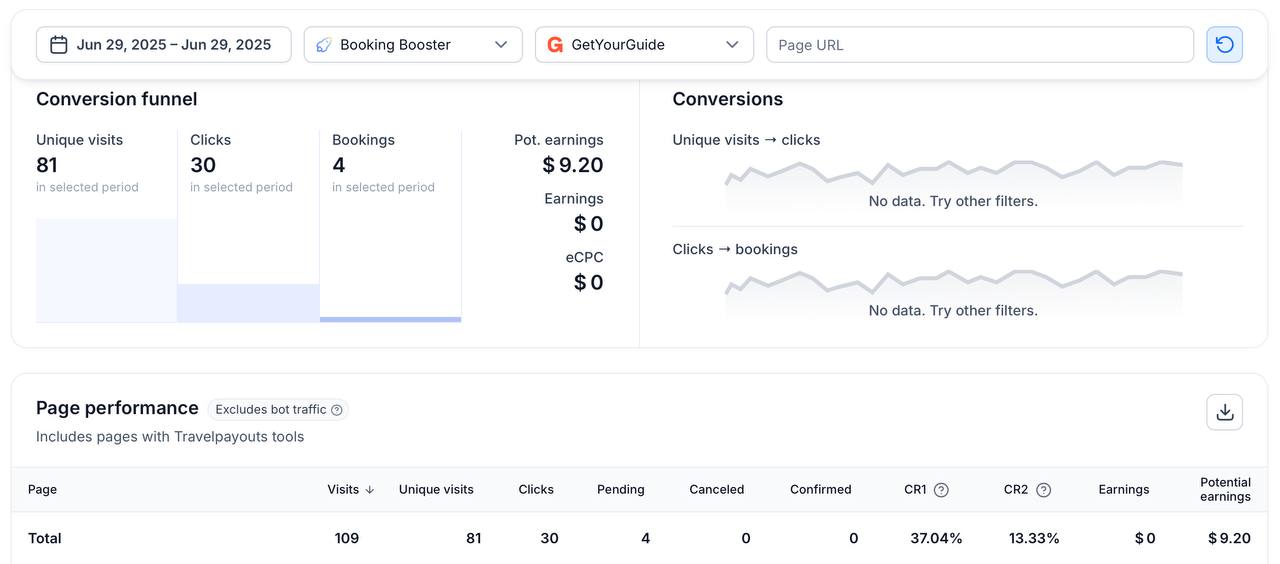Click the Booking Booster rocket icon
1280x564 pixels.
click(324, 45)
